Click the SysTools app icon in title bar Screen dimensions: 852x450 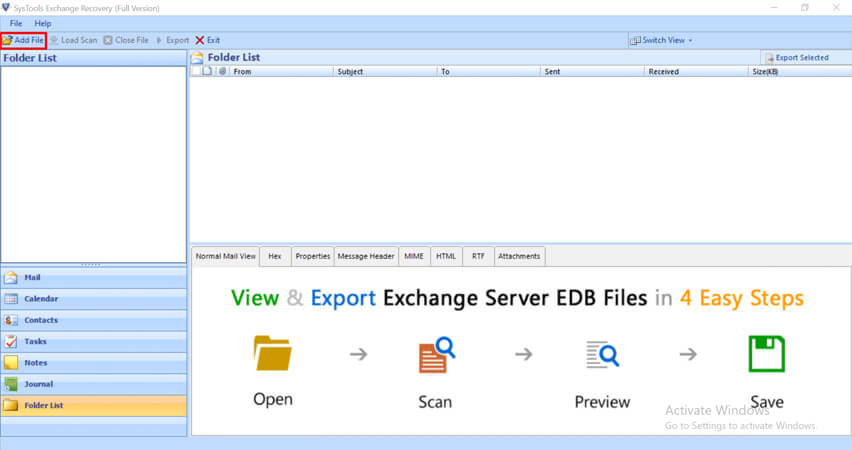click(x=6, y=8)
